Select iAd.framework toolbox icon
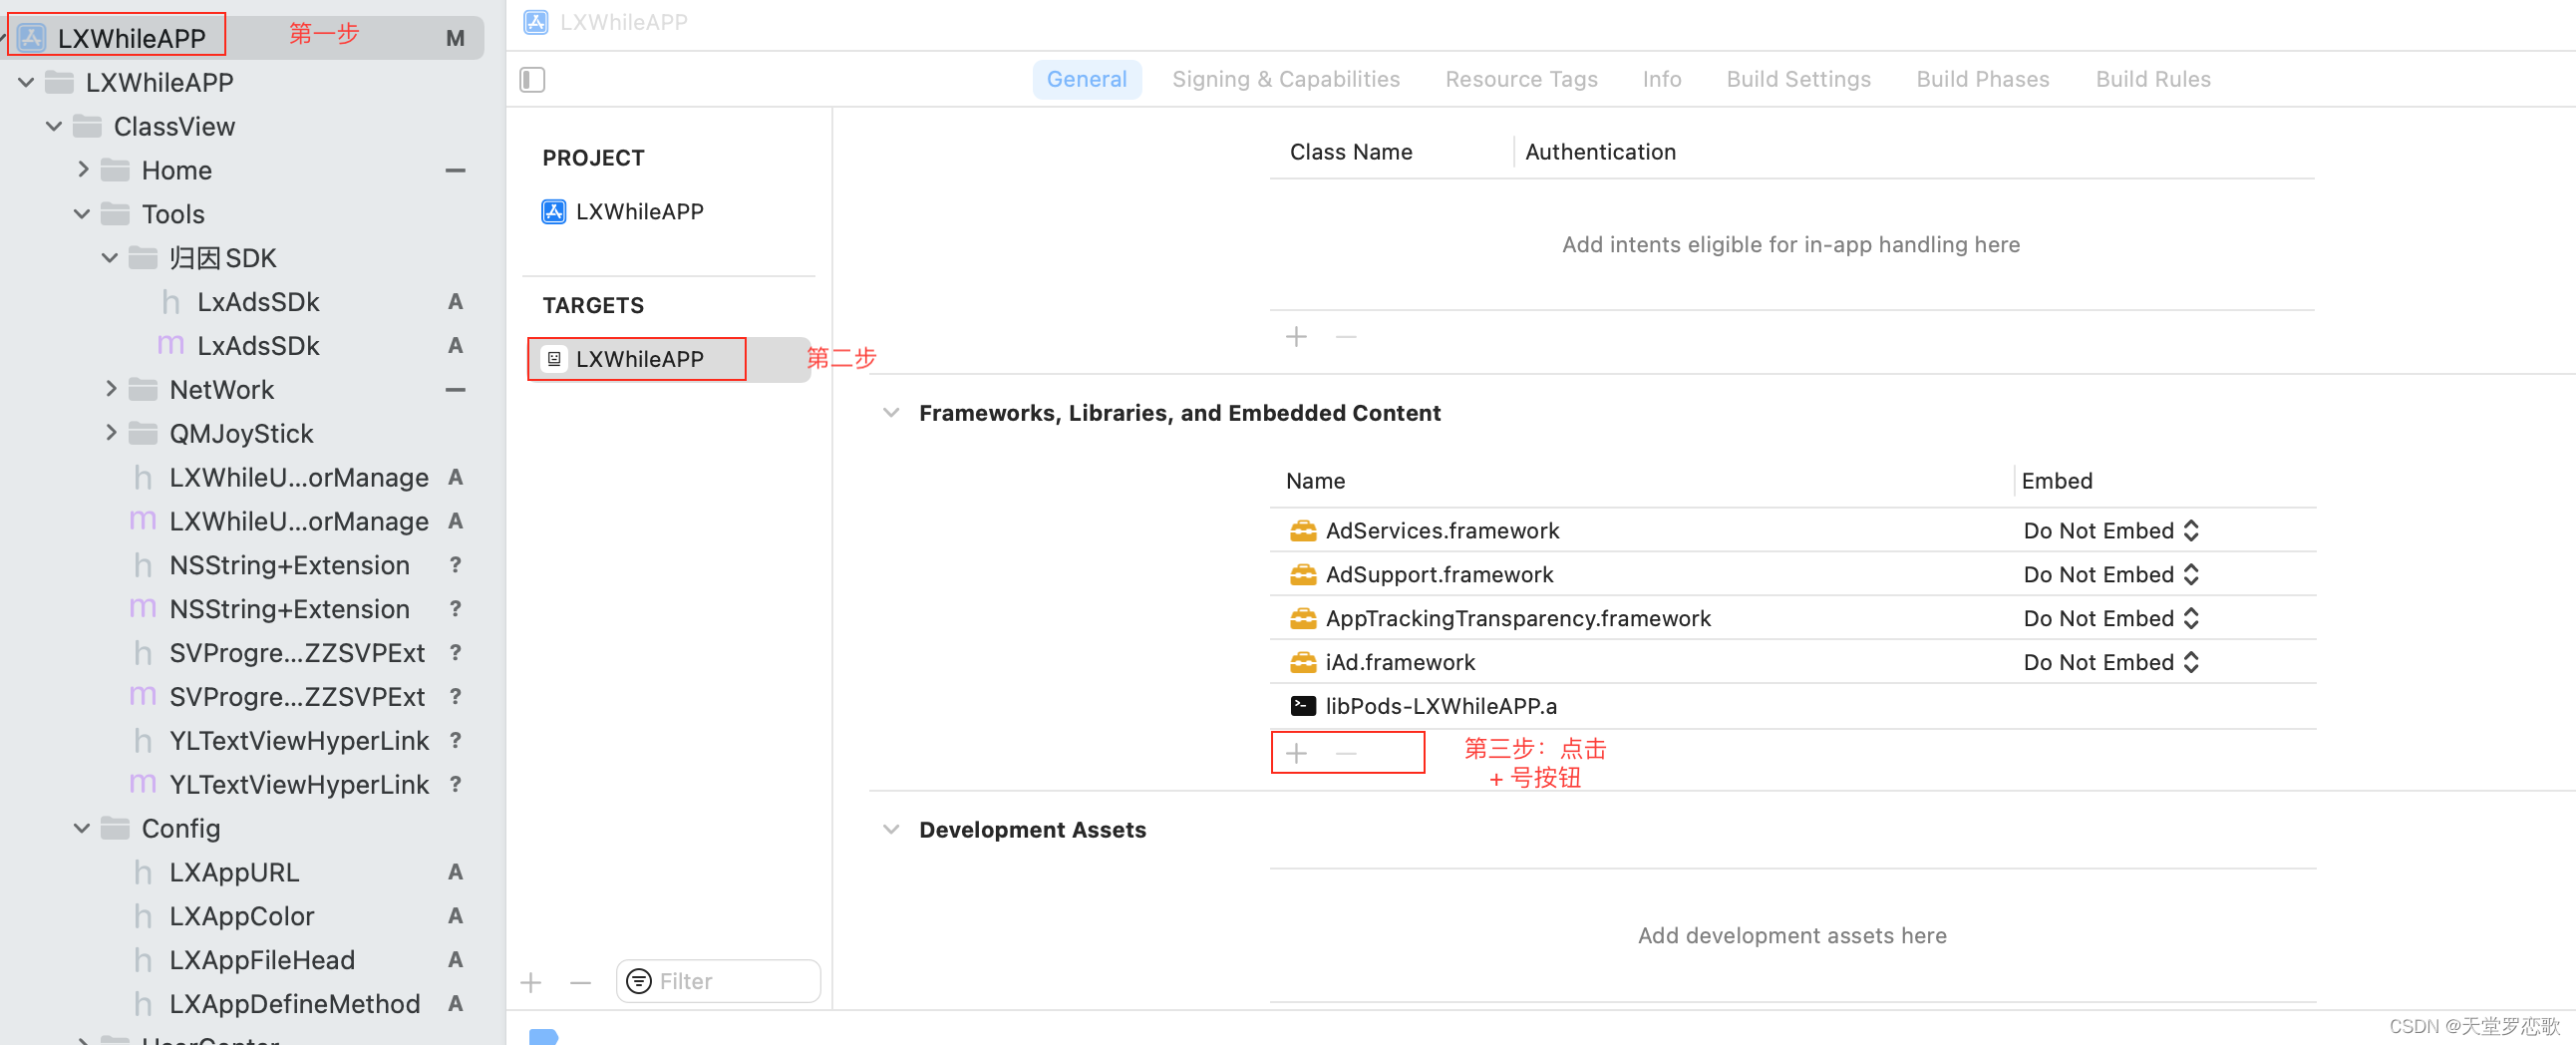The image size is (2576, 1045). coord(1302,662)
